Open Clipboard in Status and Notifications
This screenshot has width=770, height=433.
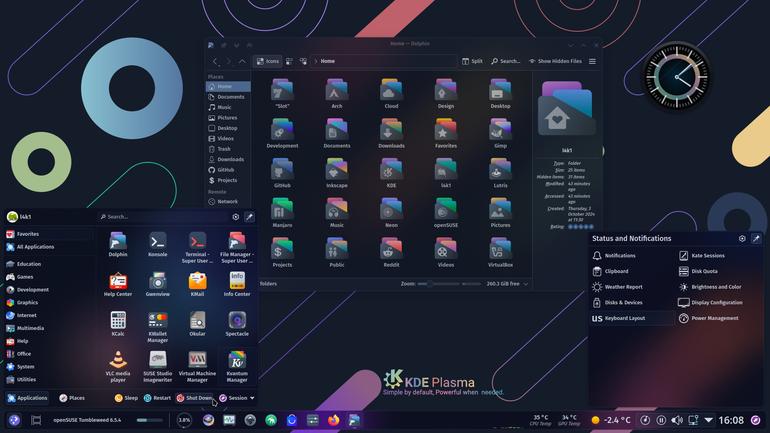pyautogui.click(x=632, y=271)
